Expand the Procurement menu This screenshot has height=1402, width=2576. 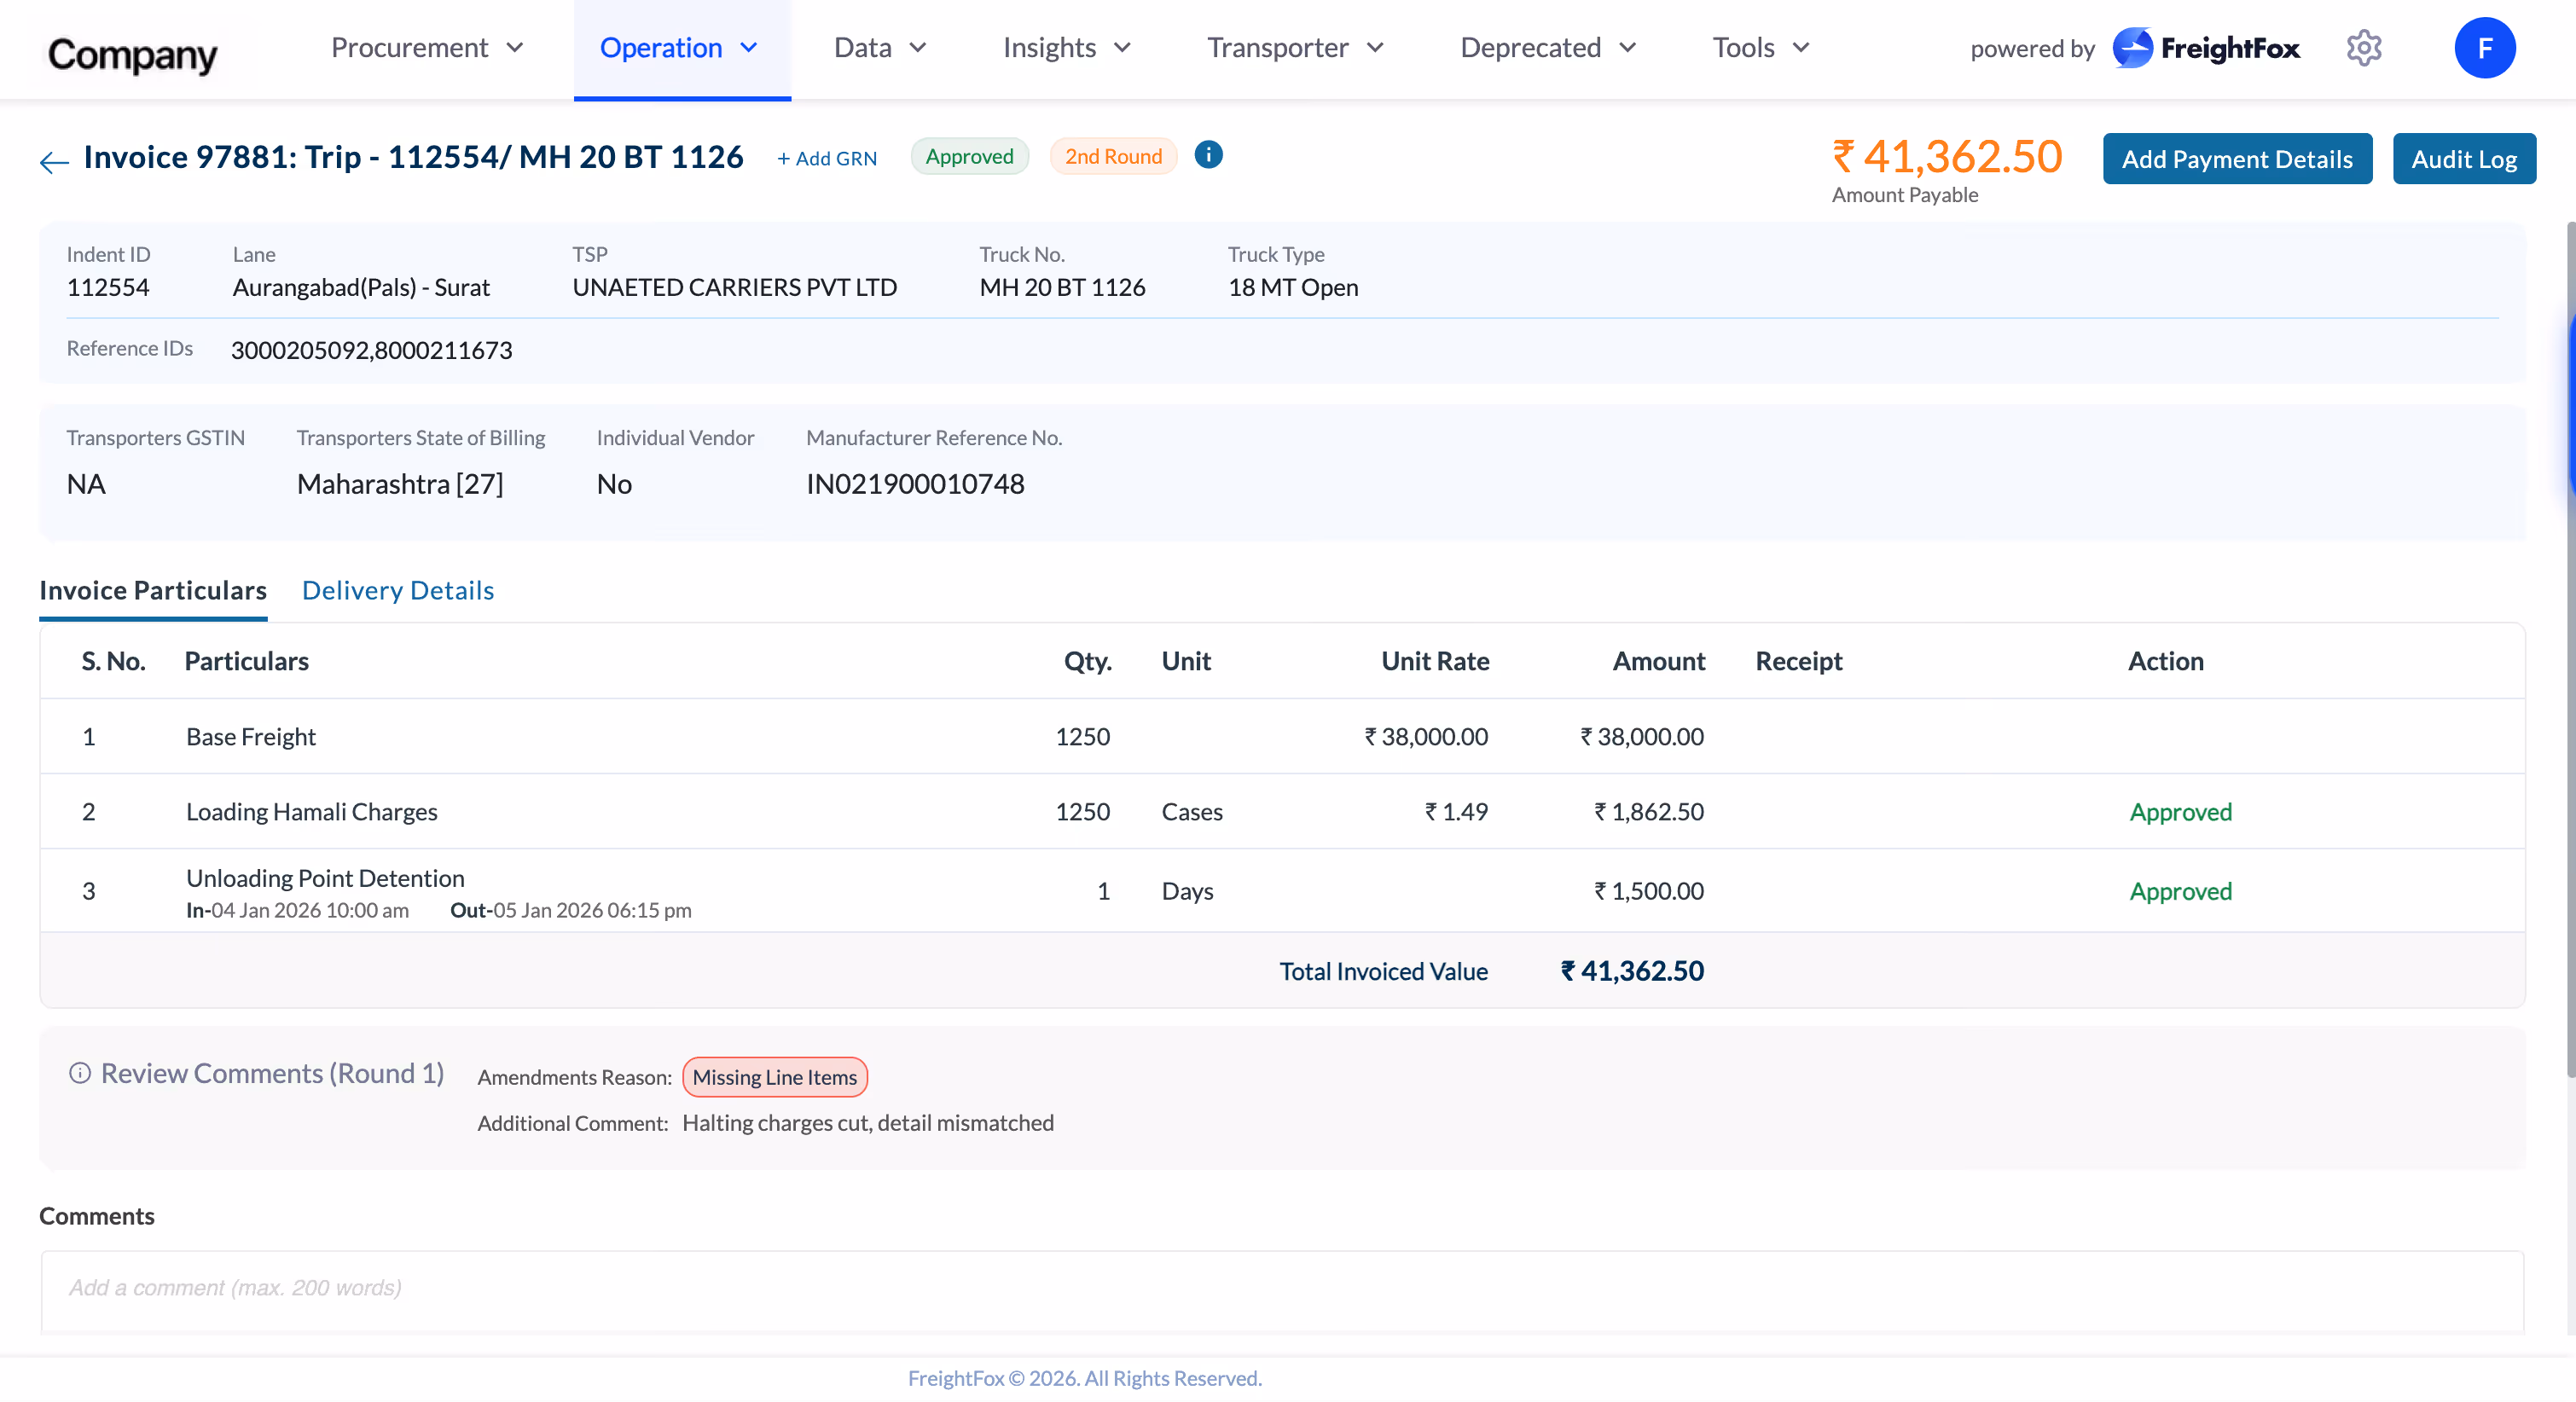coord(427,48)
